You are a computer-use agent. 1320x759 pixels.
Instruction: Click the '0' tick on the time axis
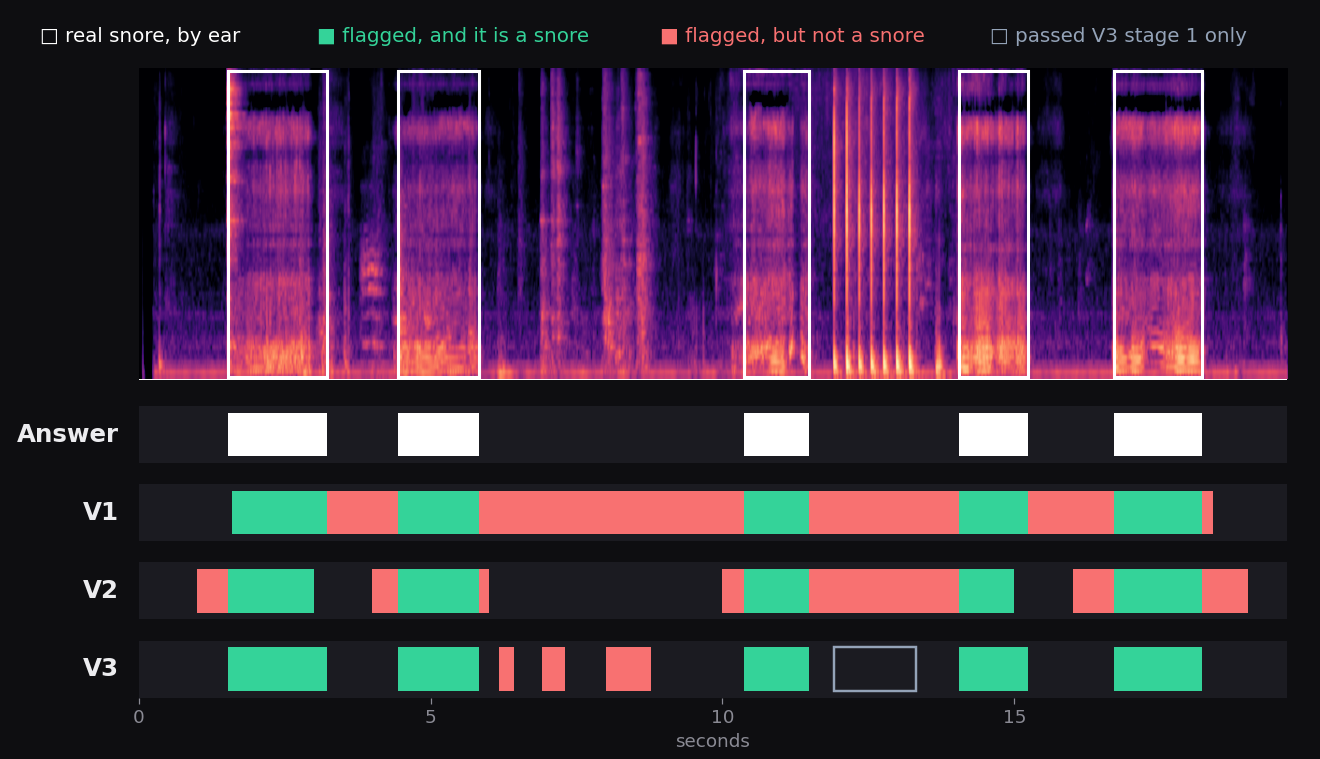[x=139, y=717]
